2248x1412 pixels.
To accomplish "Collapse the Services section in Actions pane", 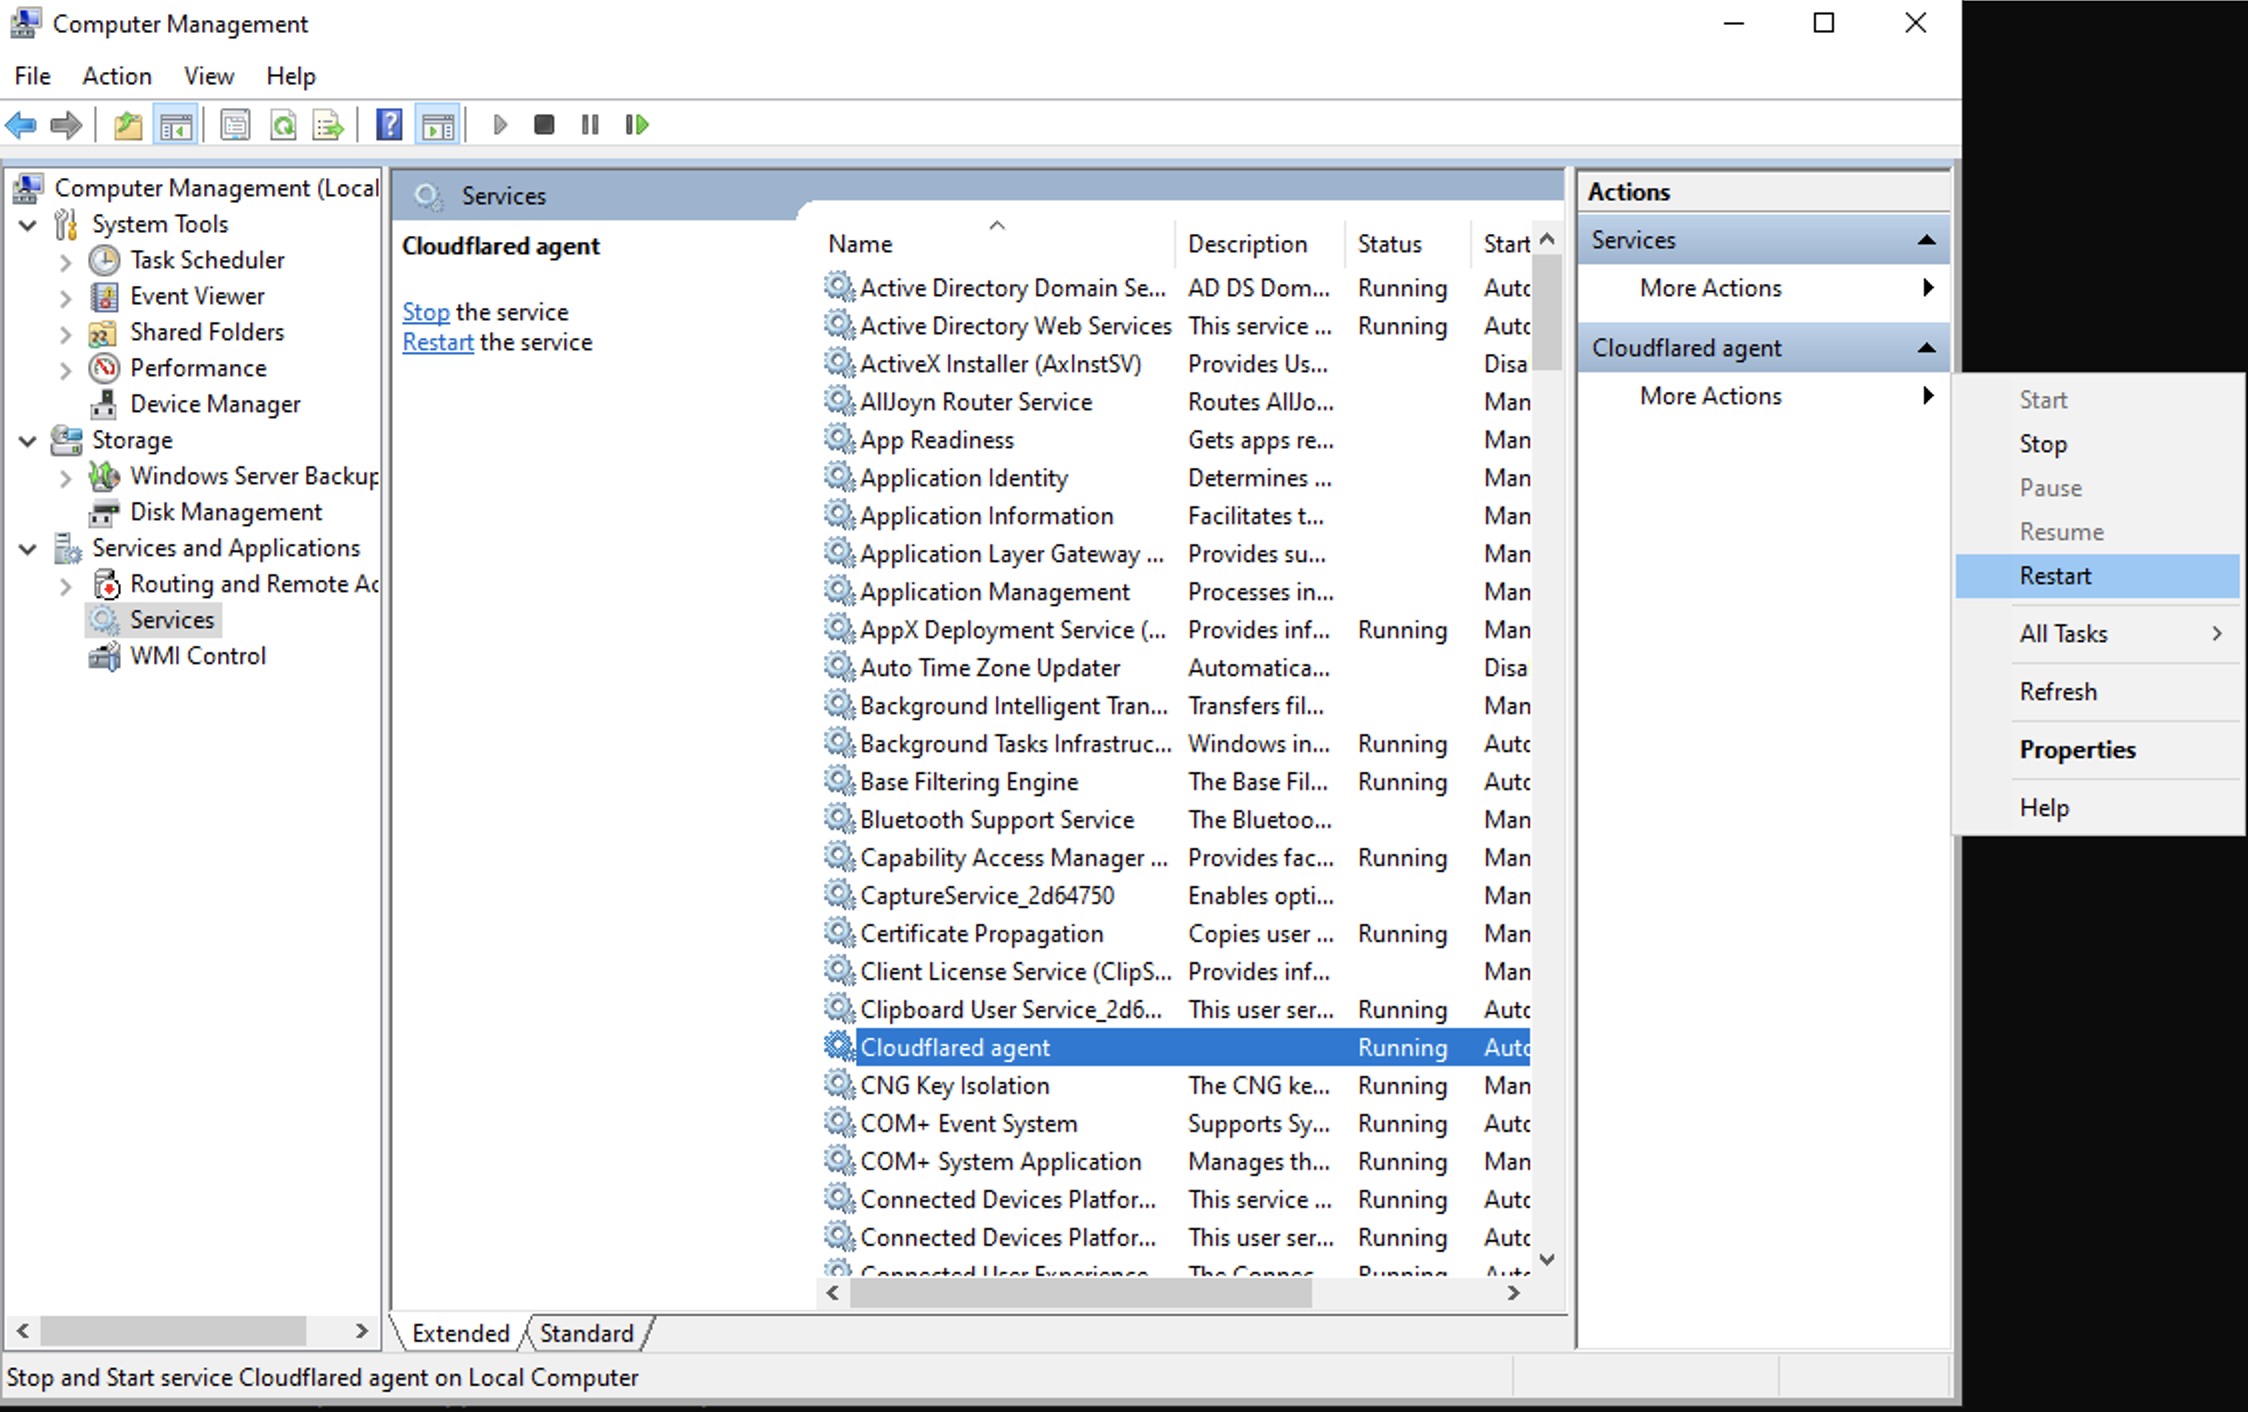I will (1928, 240).
